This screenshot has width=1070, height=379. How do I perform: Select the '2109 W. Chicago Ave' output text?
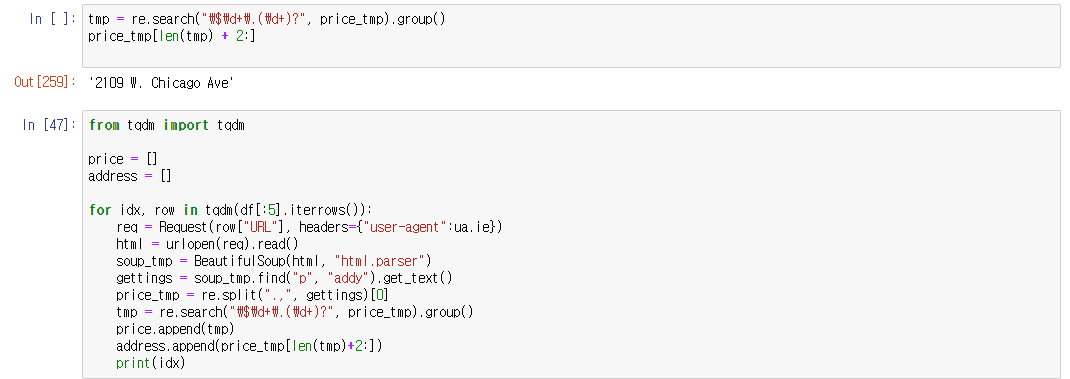(x=162, y=83)
